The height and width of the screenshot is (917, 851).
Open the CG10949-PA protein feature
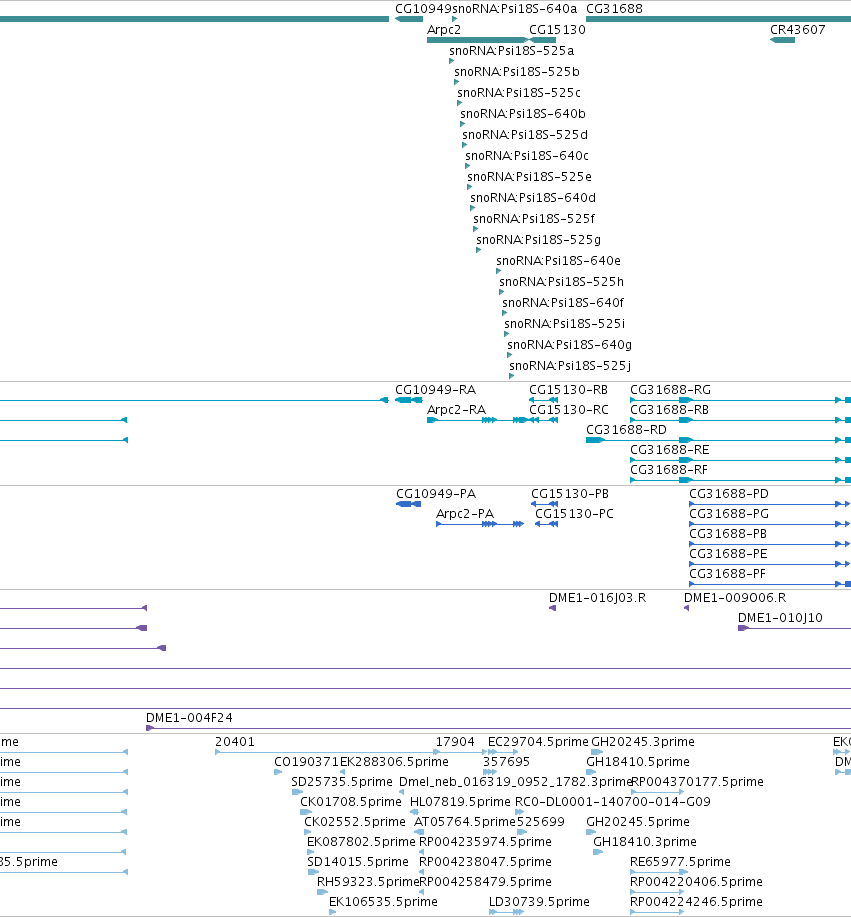pos(408,504)
